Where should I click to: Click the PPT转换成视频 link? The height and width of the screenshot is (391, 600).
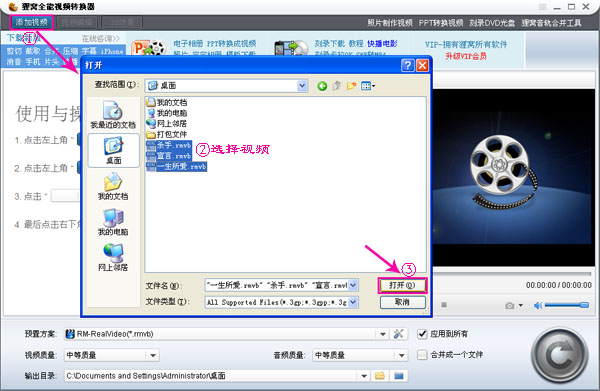[x=231, y=44]
